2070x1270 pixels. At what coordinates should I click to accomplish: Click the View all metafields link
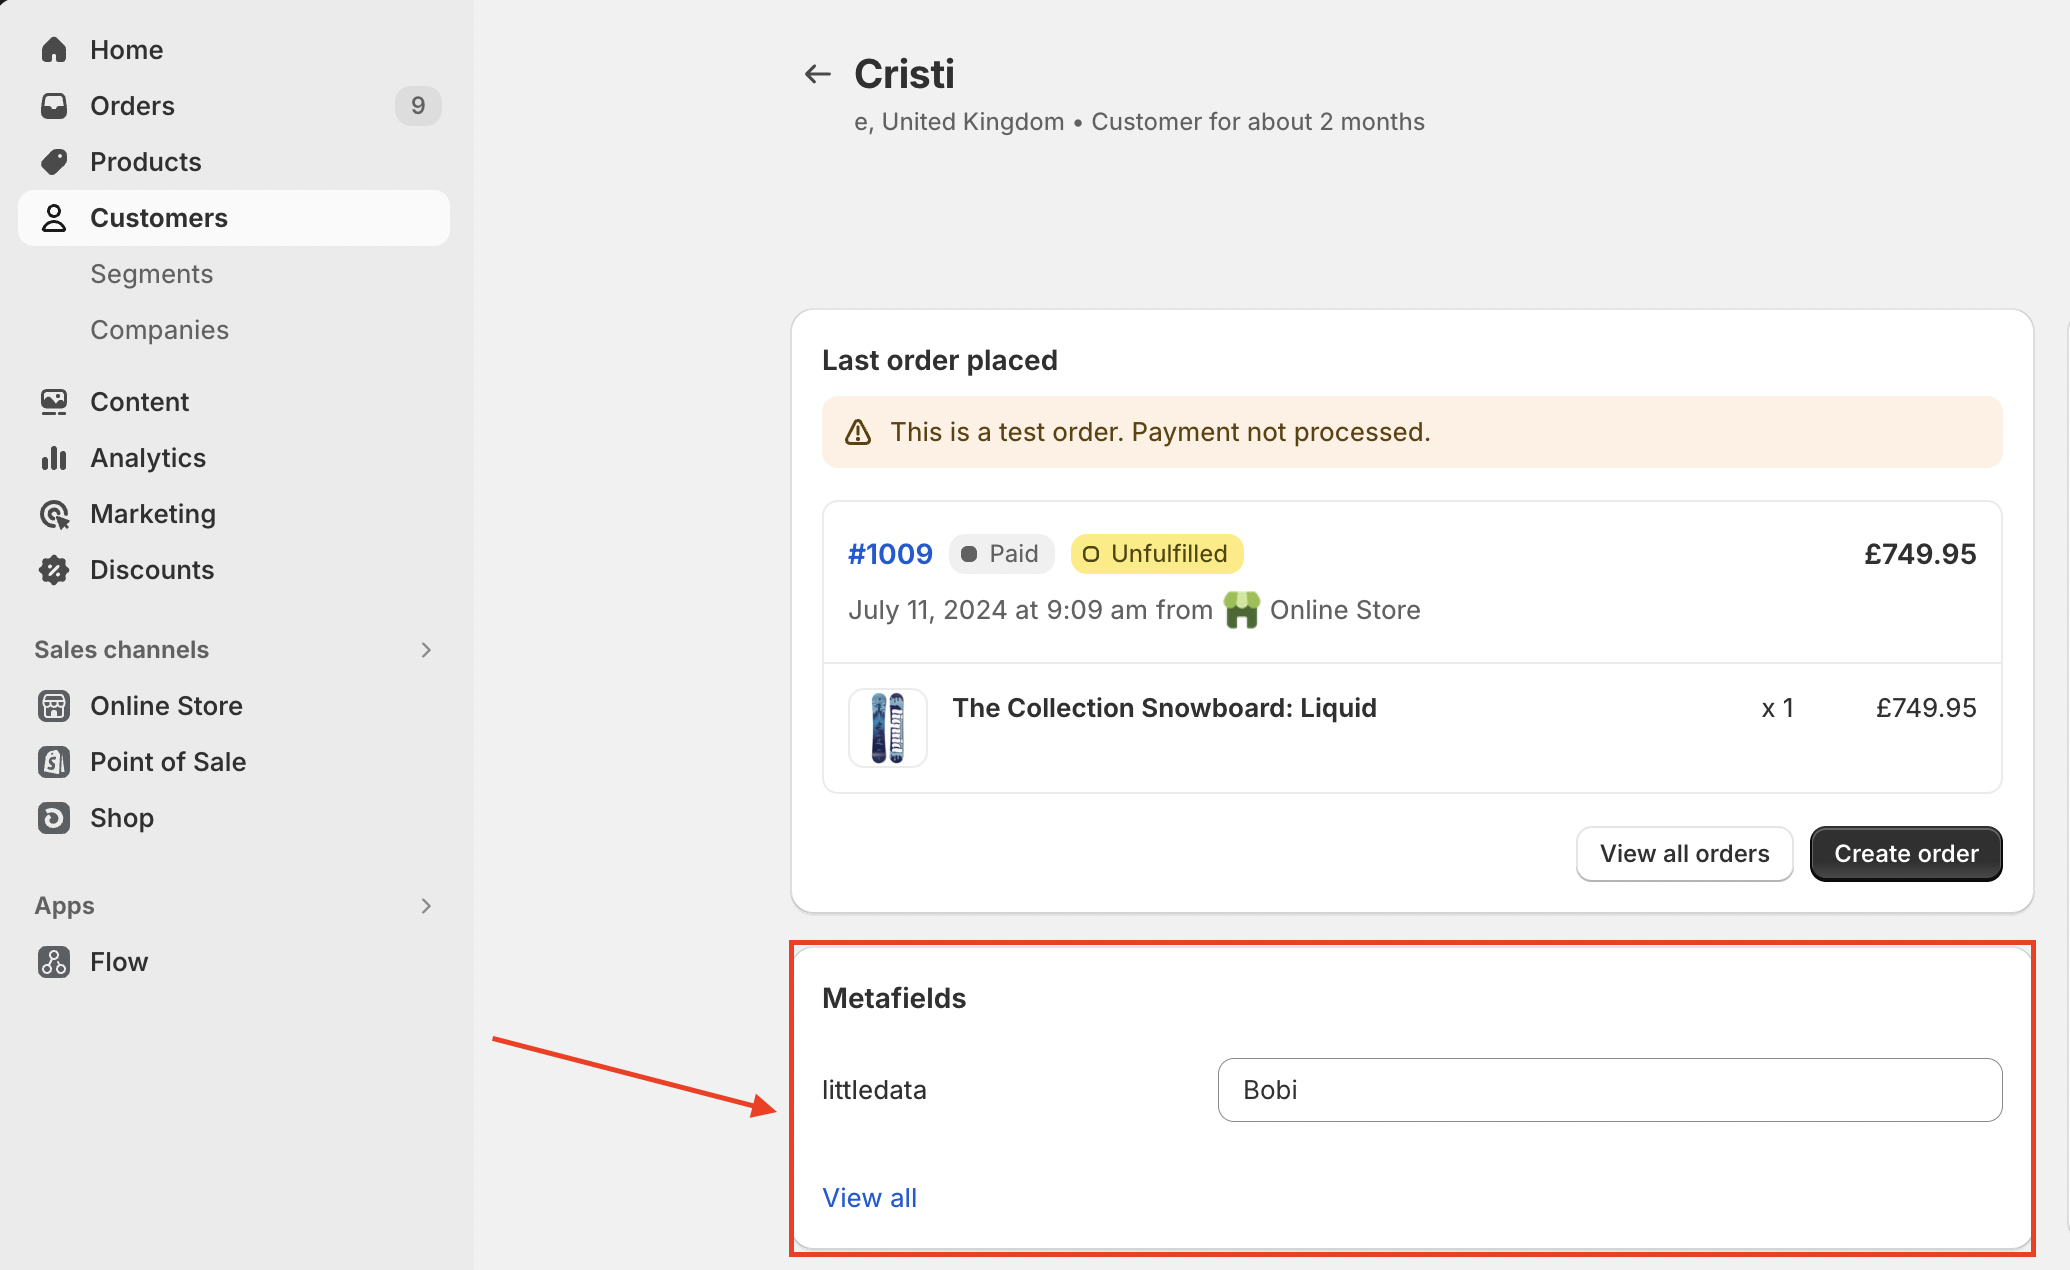871,1198
